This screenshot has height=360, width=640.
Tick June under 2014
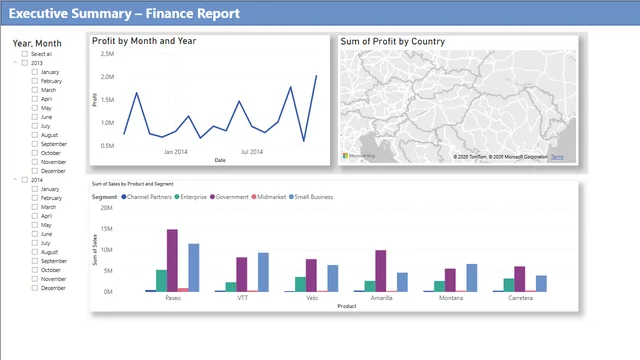point(35,234)
